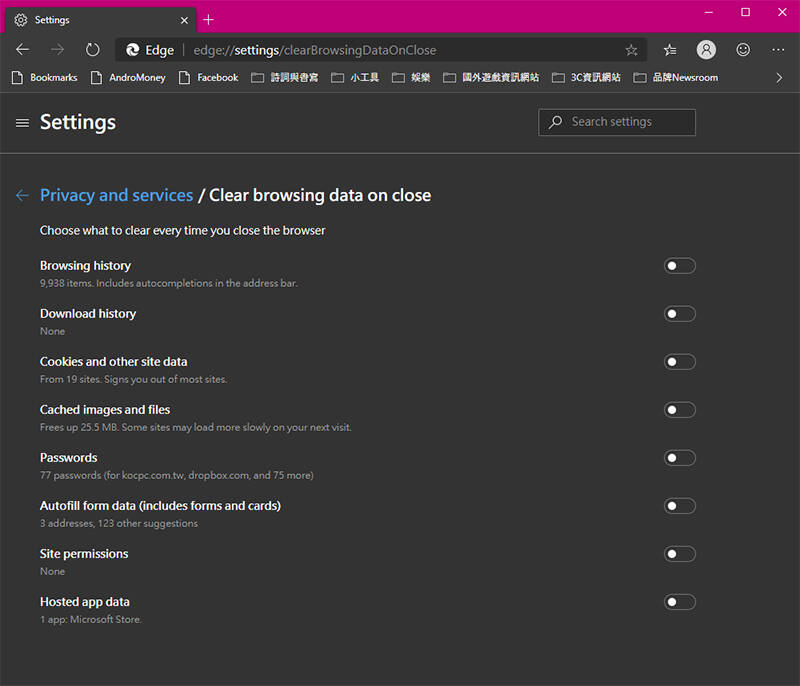The height and width of the screenshot is (686, 800).
Task: Toggle Site permissions switch
Action: [x=680, y=554]
